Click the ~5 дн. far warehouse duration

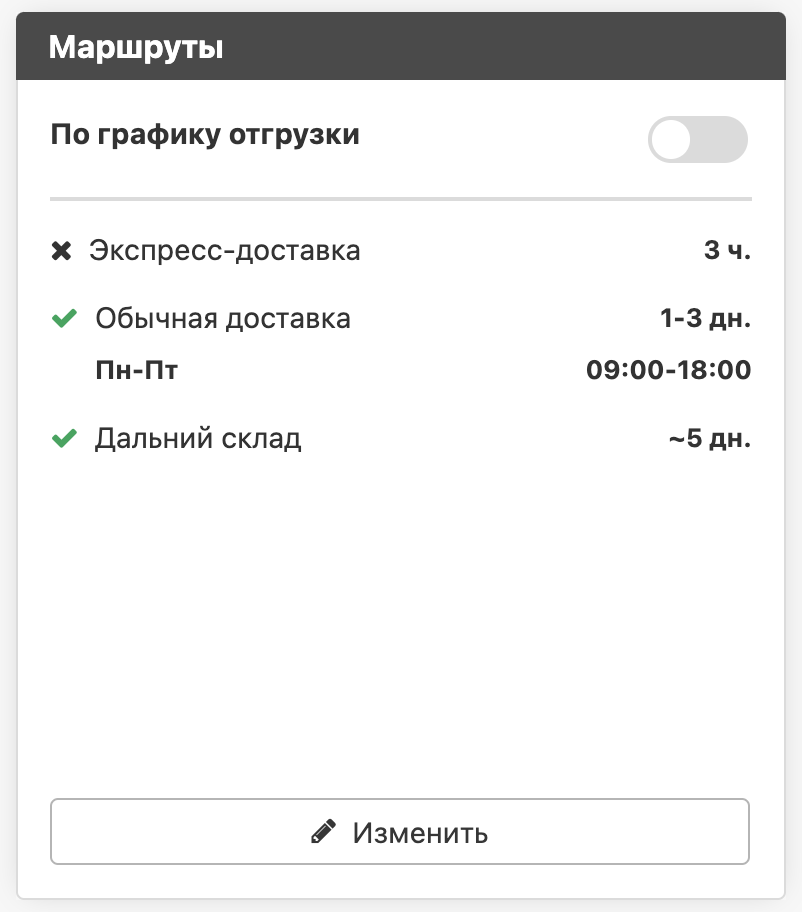pos(709,439)
